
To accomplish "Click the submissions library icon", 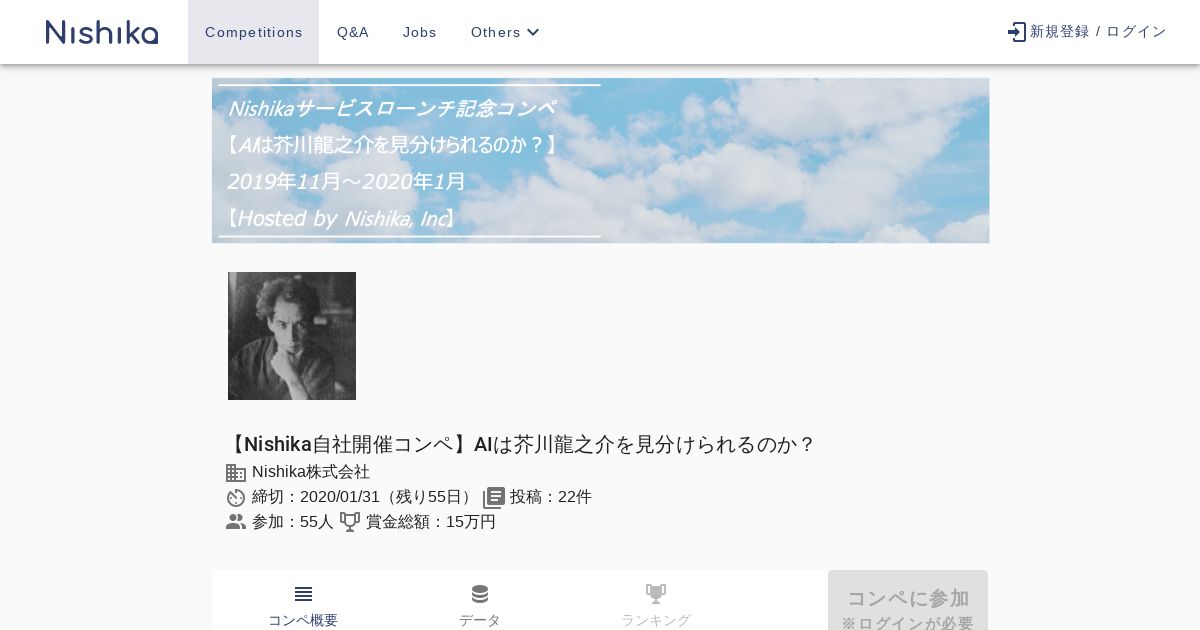I will click(494, 498).
